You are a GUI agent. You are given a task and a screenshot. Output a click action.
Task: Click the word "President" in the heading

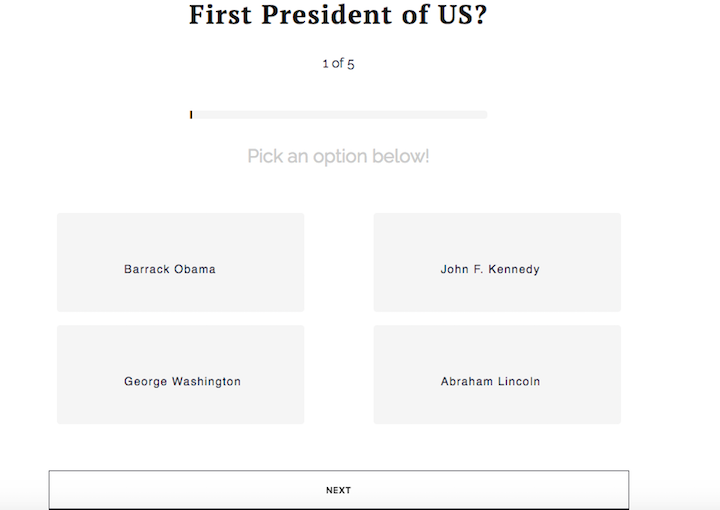pos(327,15)
